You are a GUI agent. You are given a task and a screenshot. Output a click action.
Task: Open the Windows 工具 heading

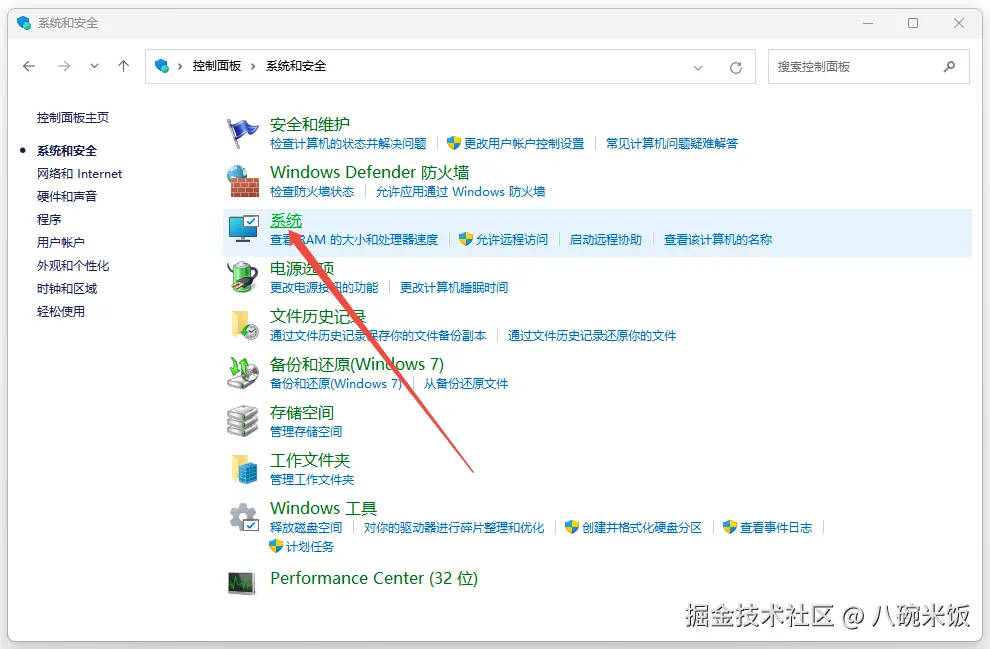[x=323, y=508]
